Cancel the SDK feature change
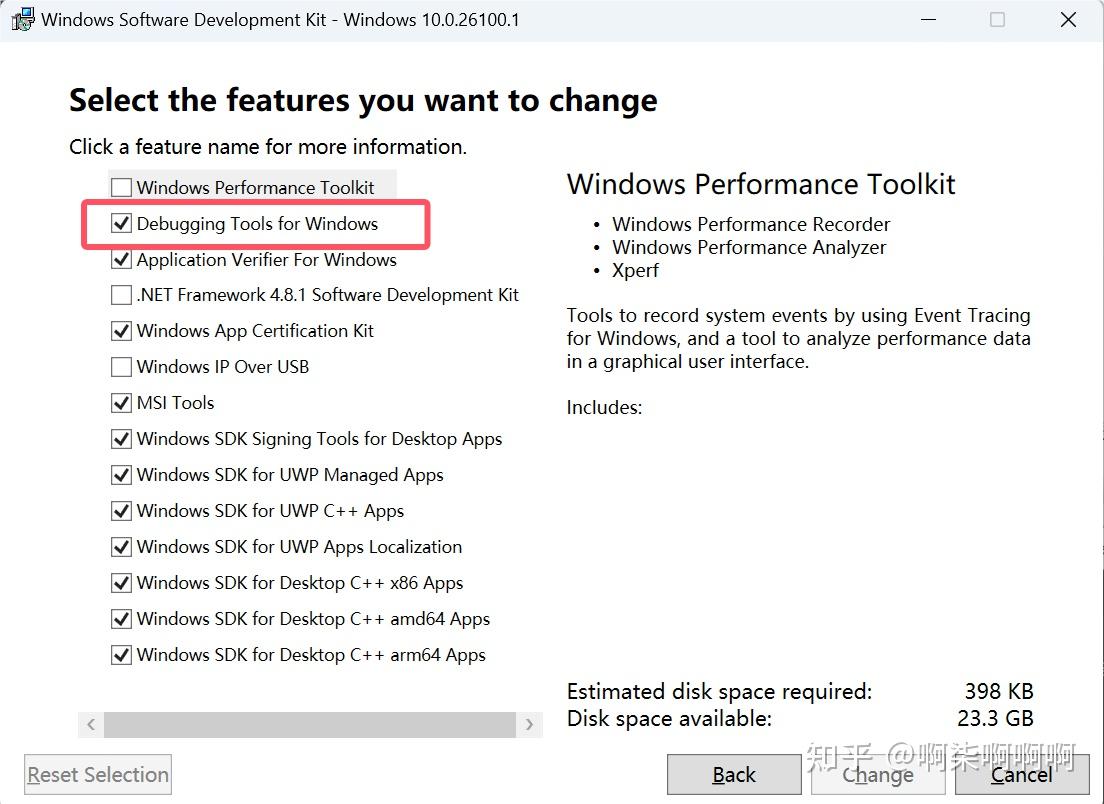This screenshot has height=804, width=1104. click(x=1021, y=775)
